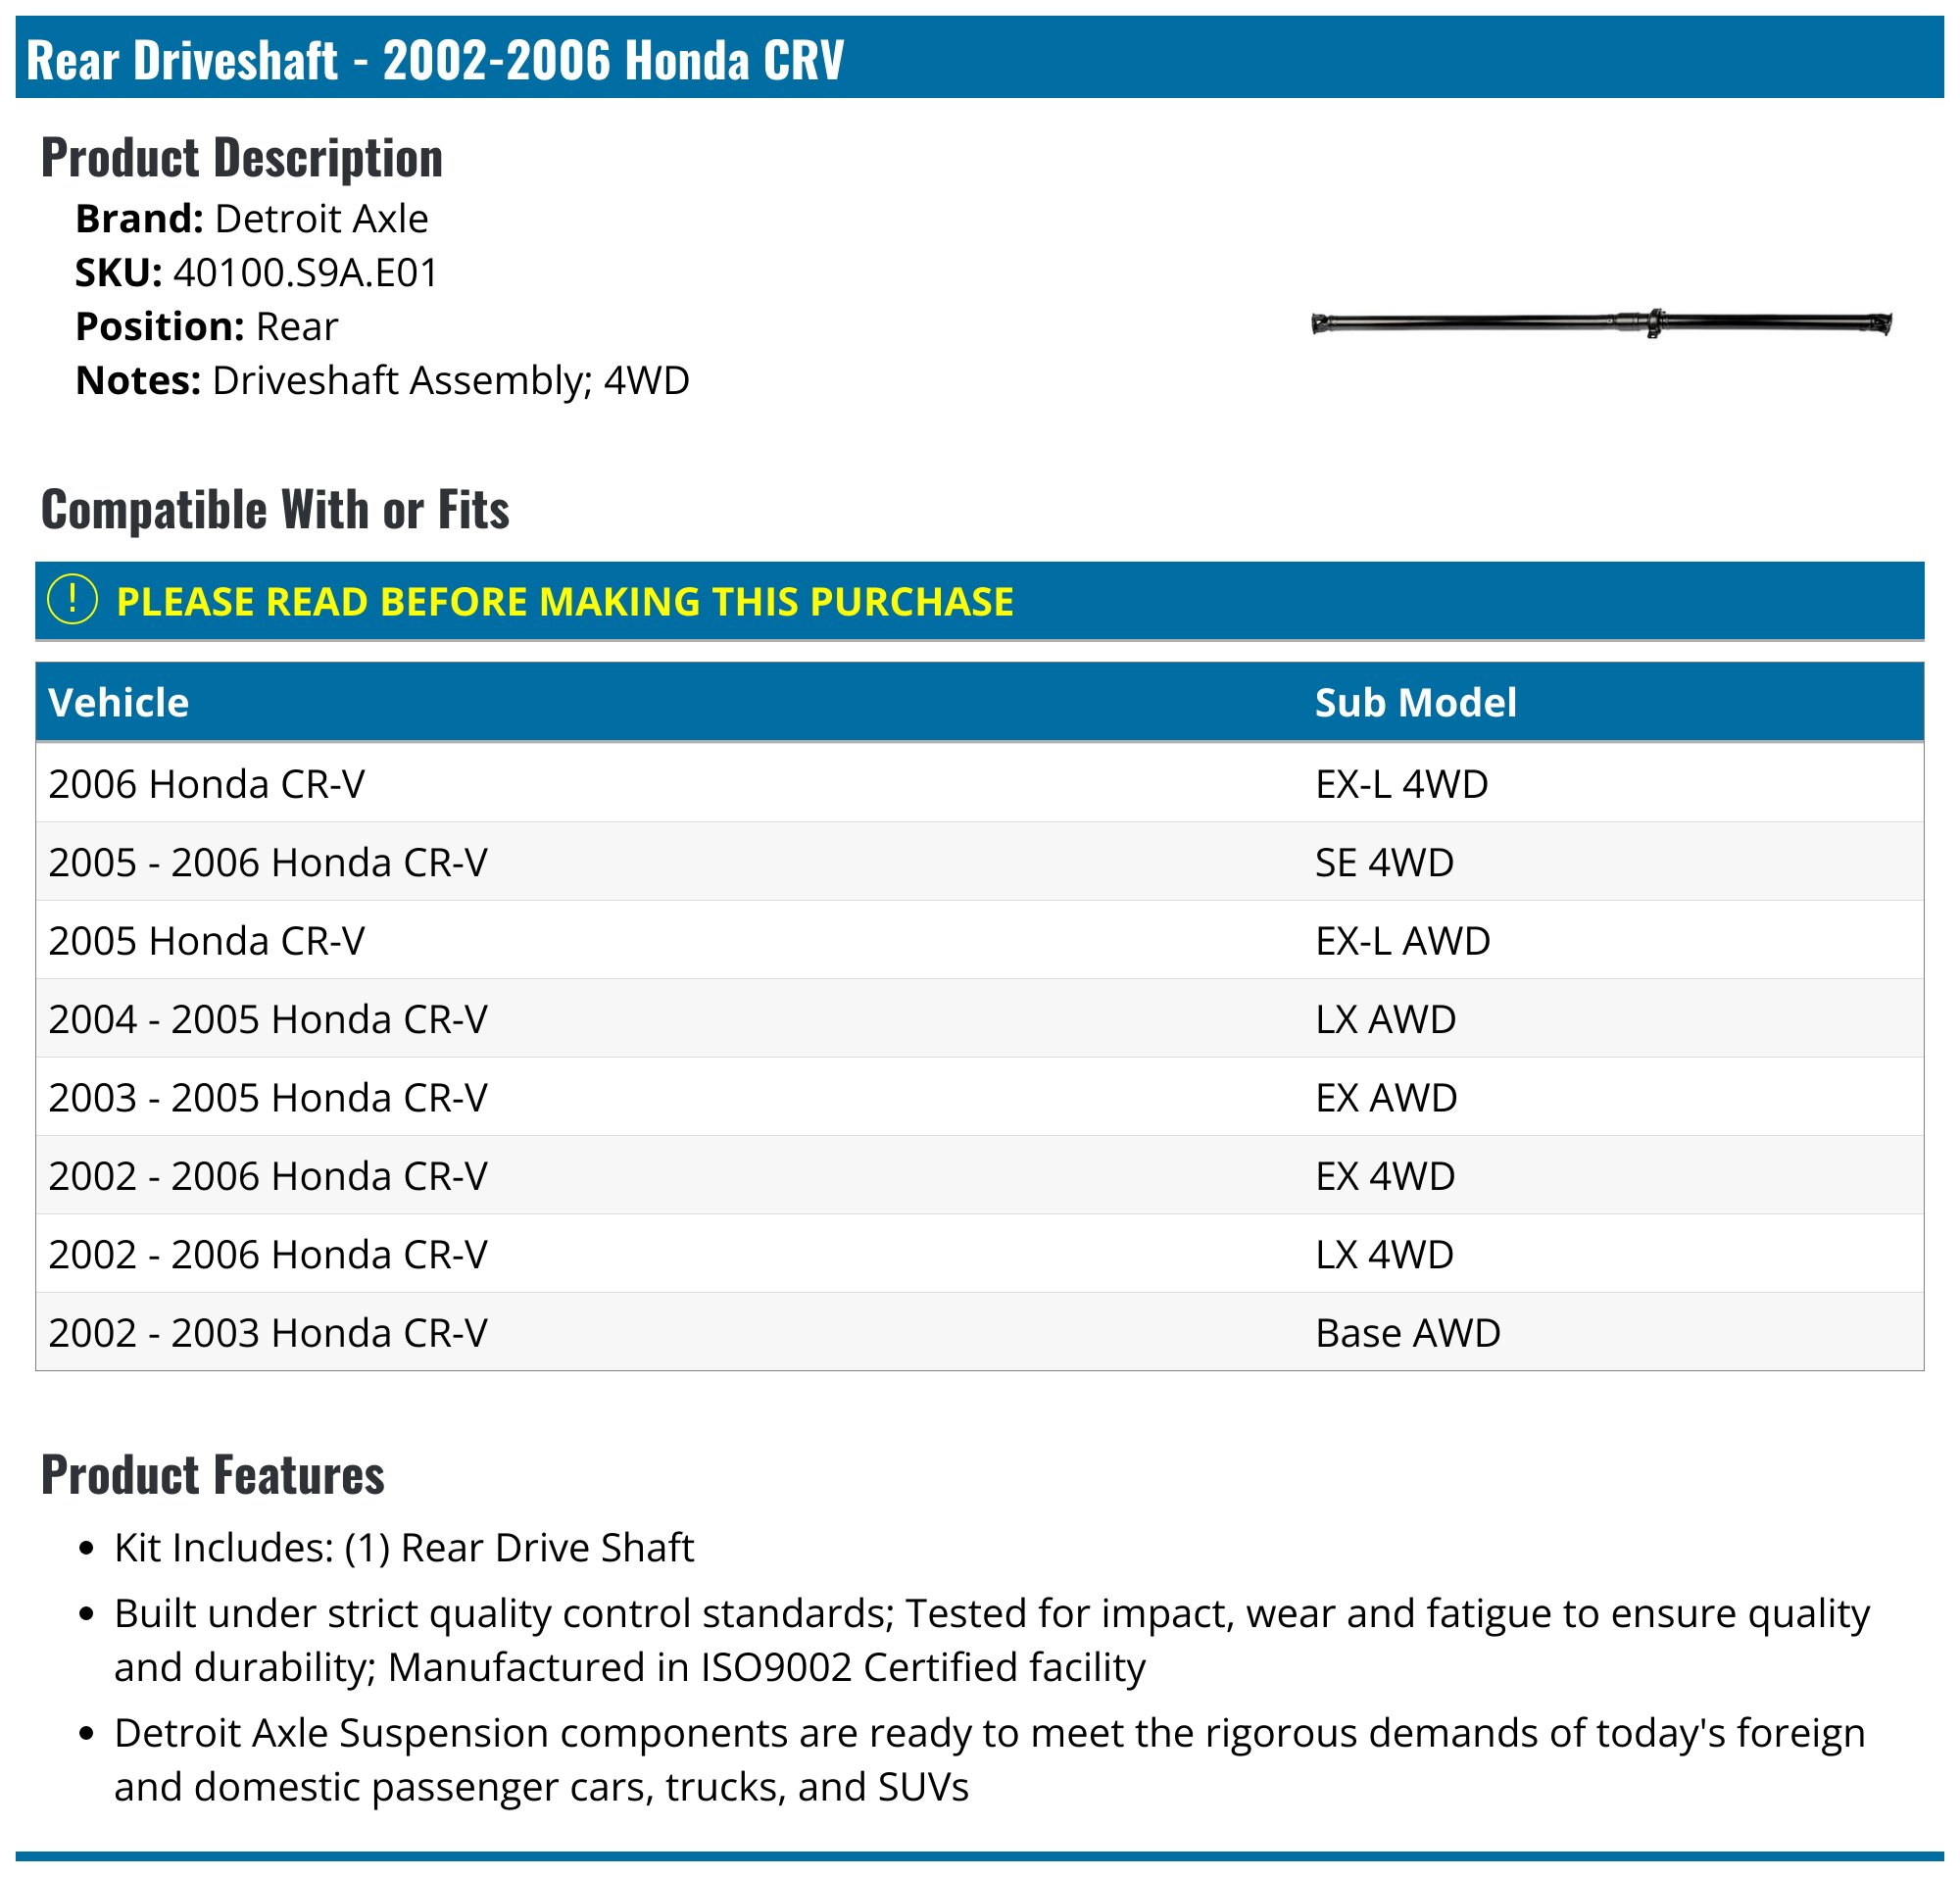The width and height of the screenshot is (1960, 1877).
Task: Open the driveshaft product image
Action: coord(1601,324)
